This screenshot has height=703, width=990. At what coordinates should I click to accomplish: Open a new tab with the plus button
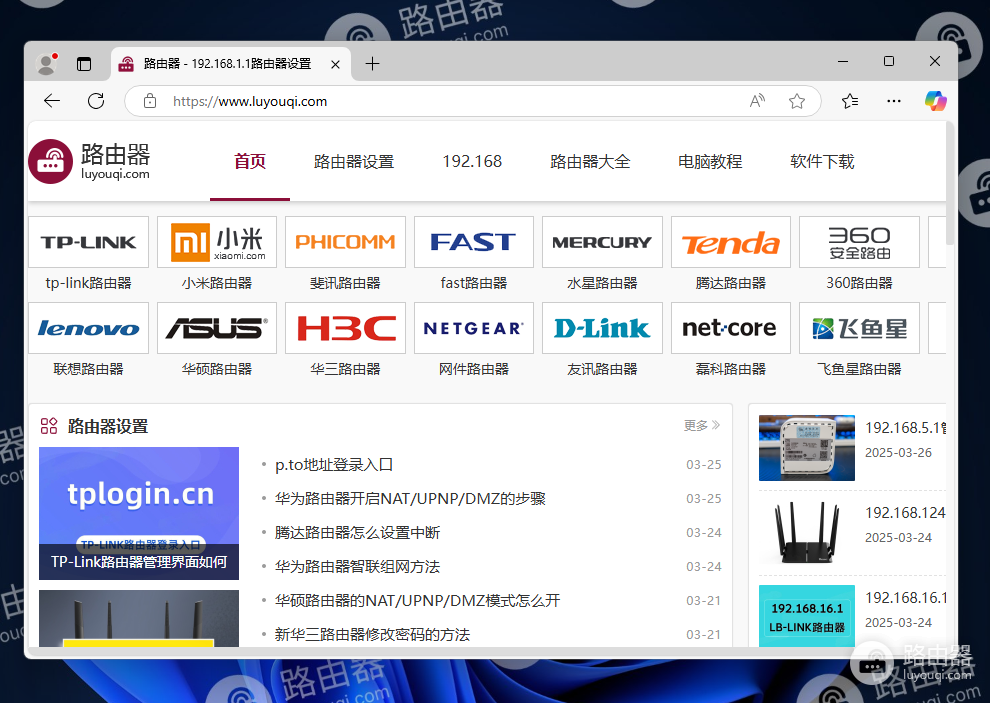pos(373,64)
